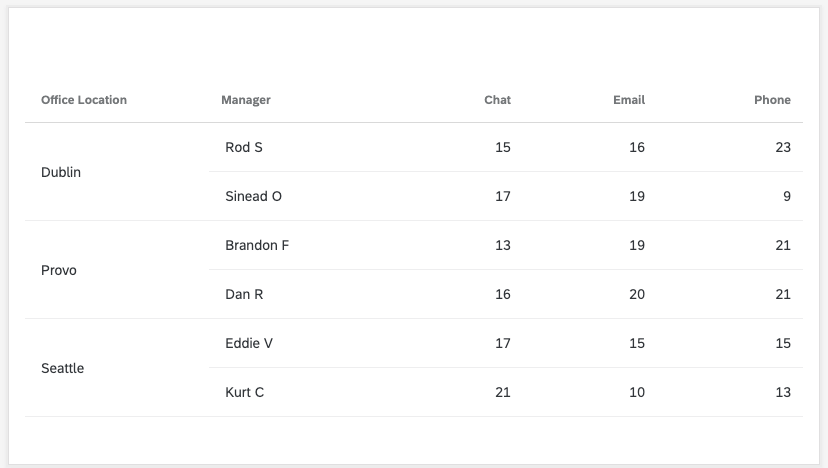The height and width of the screenshot is (468, 828).
Task: Click the Office Location column header
Action: tap(84, 100)
